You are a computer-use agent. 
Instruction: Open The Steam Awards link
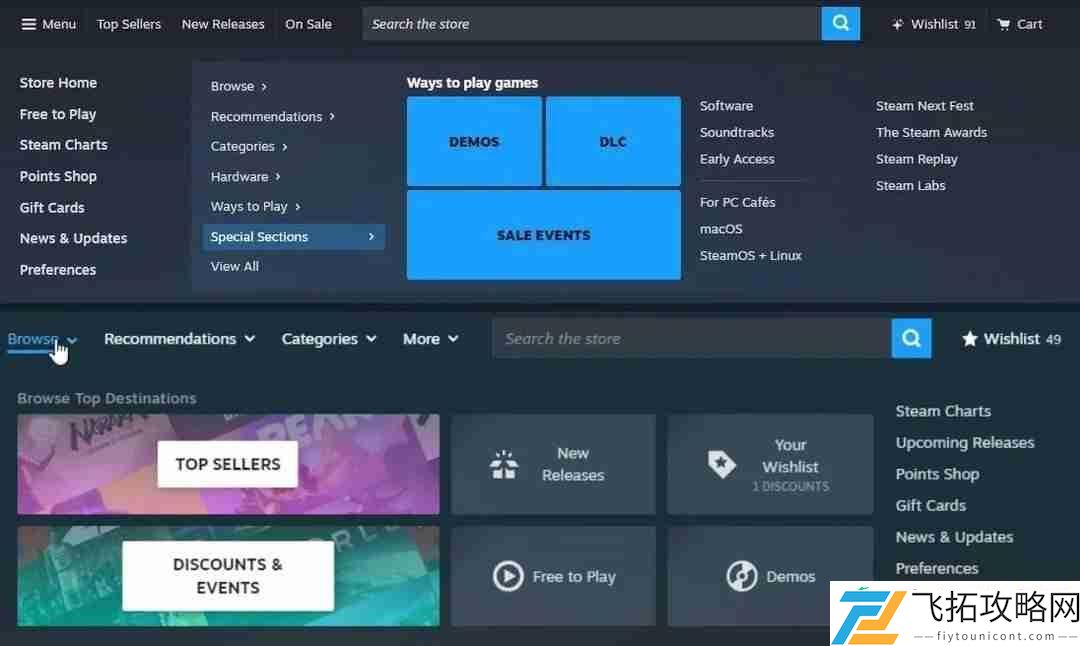(931, 132)
